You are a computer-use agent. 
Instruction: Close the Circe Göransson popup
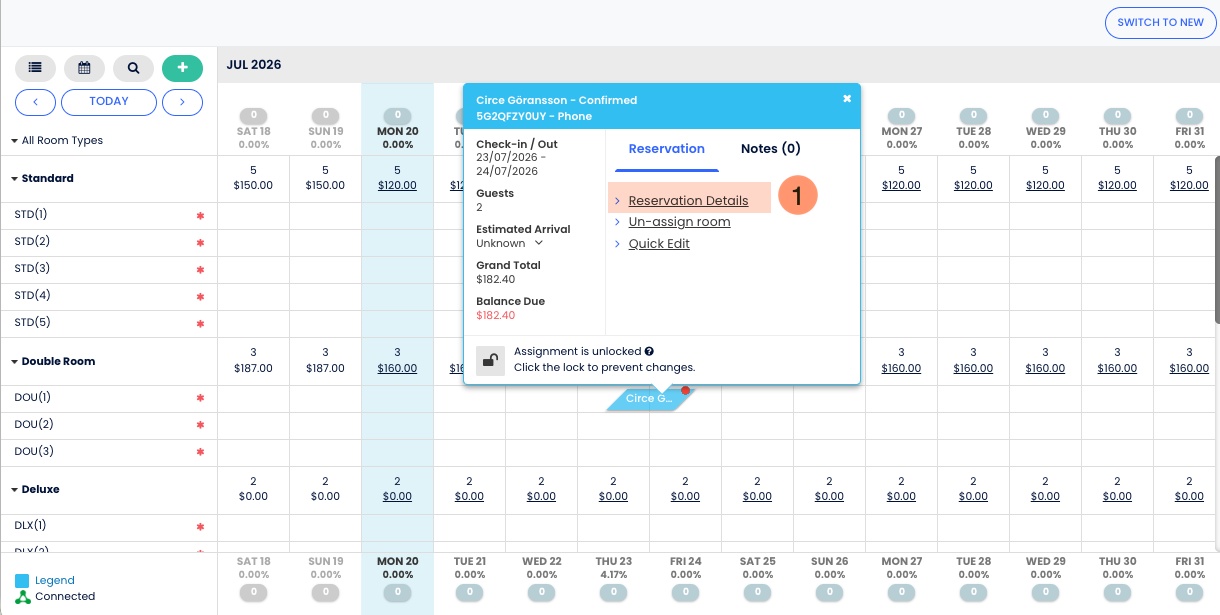(x=847, y=98)
